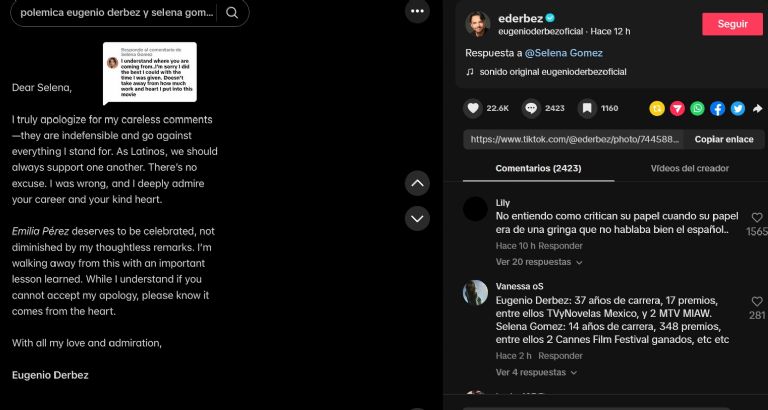Expand Ver 20 respuestas under Lily's comment

[x=539, y=262]
